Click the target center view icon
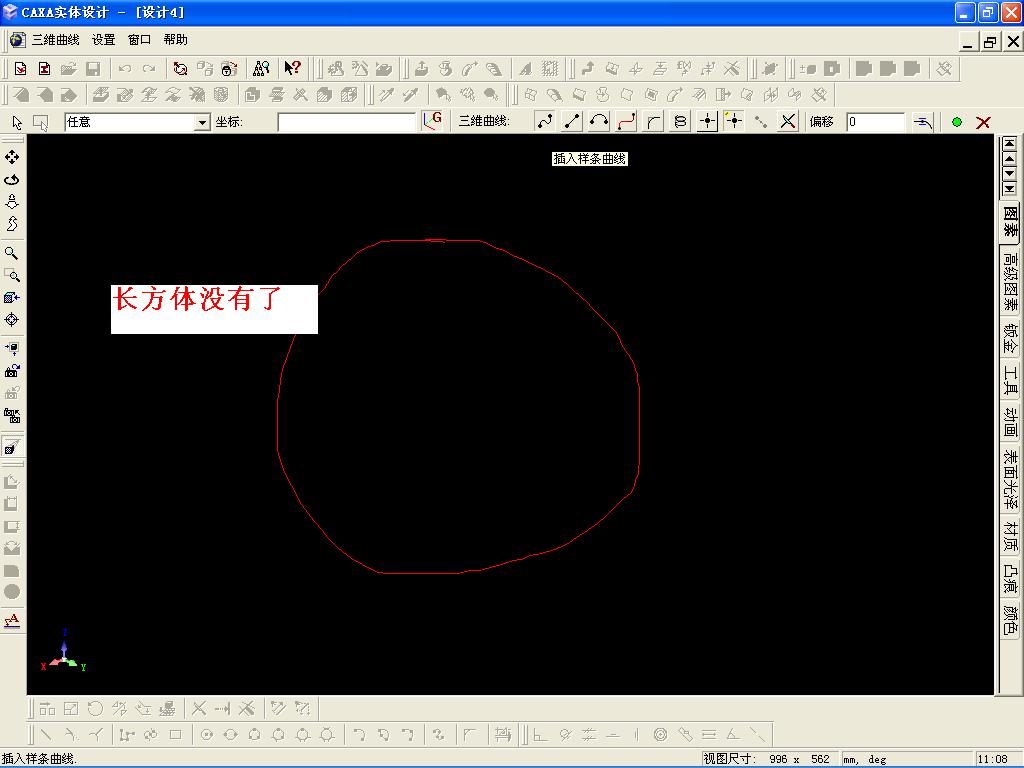Screen dimensions: 1024x768 point(12,319)
